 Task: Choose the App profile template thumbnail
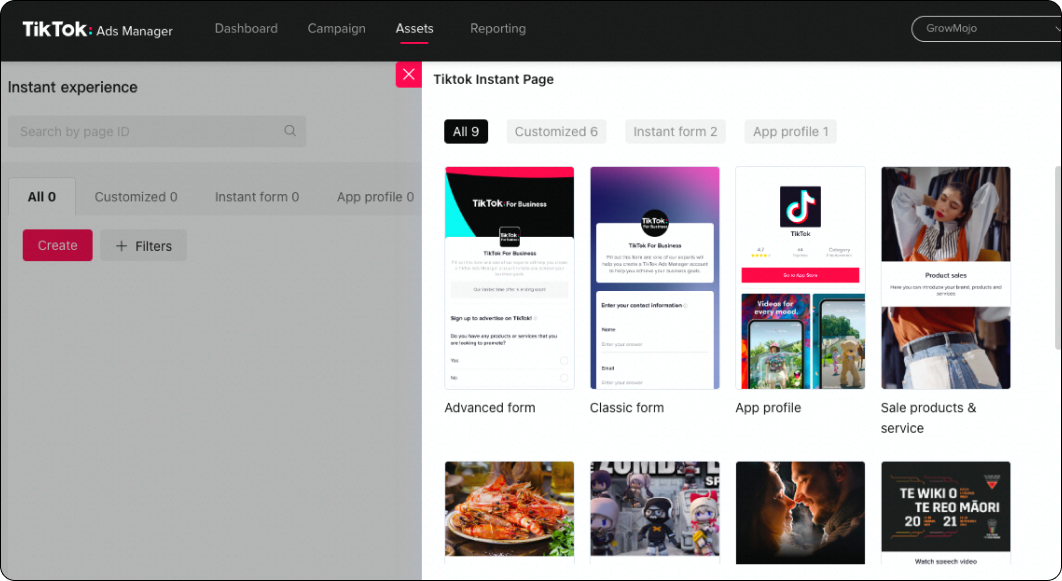tap(801, 278)
